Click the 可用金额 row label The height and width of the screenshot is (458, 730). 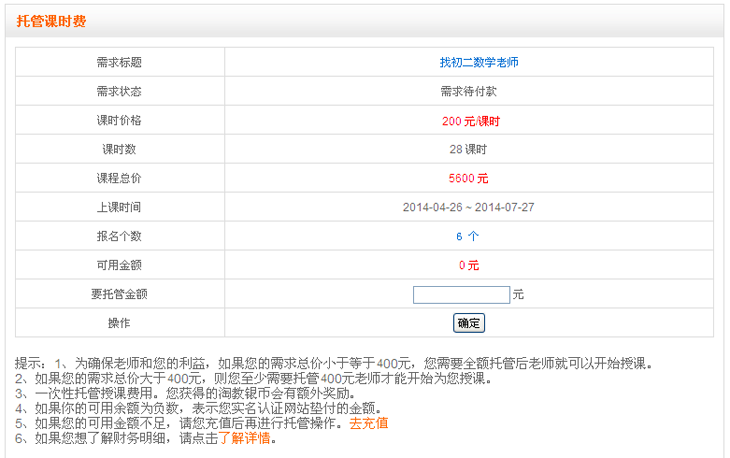click(x=119, y=265)
